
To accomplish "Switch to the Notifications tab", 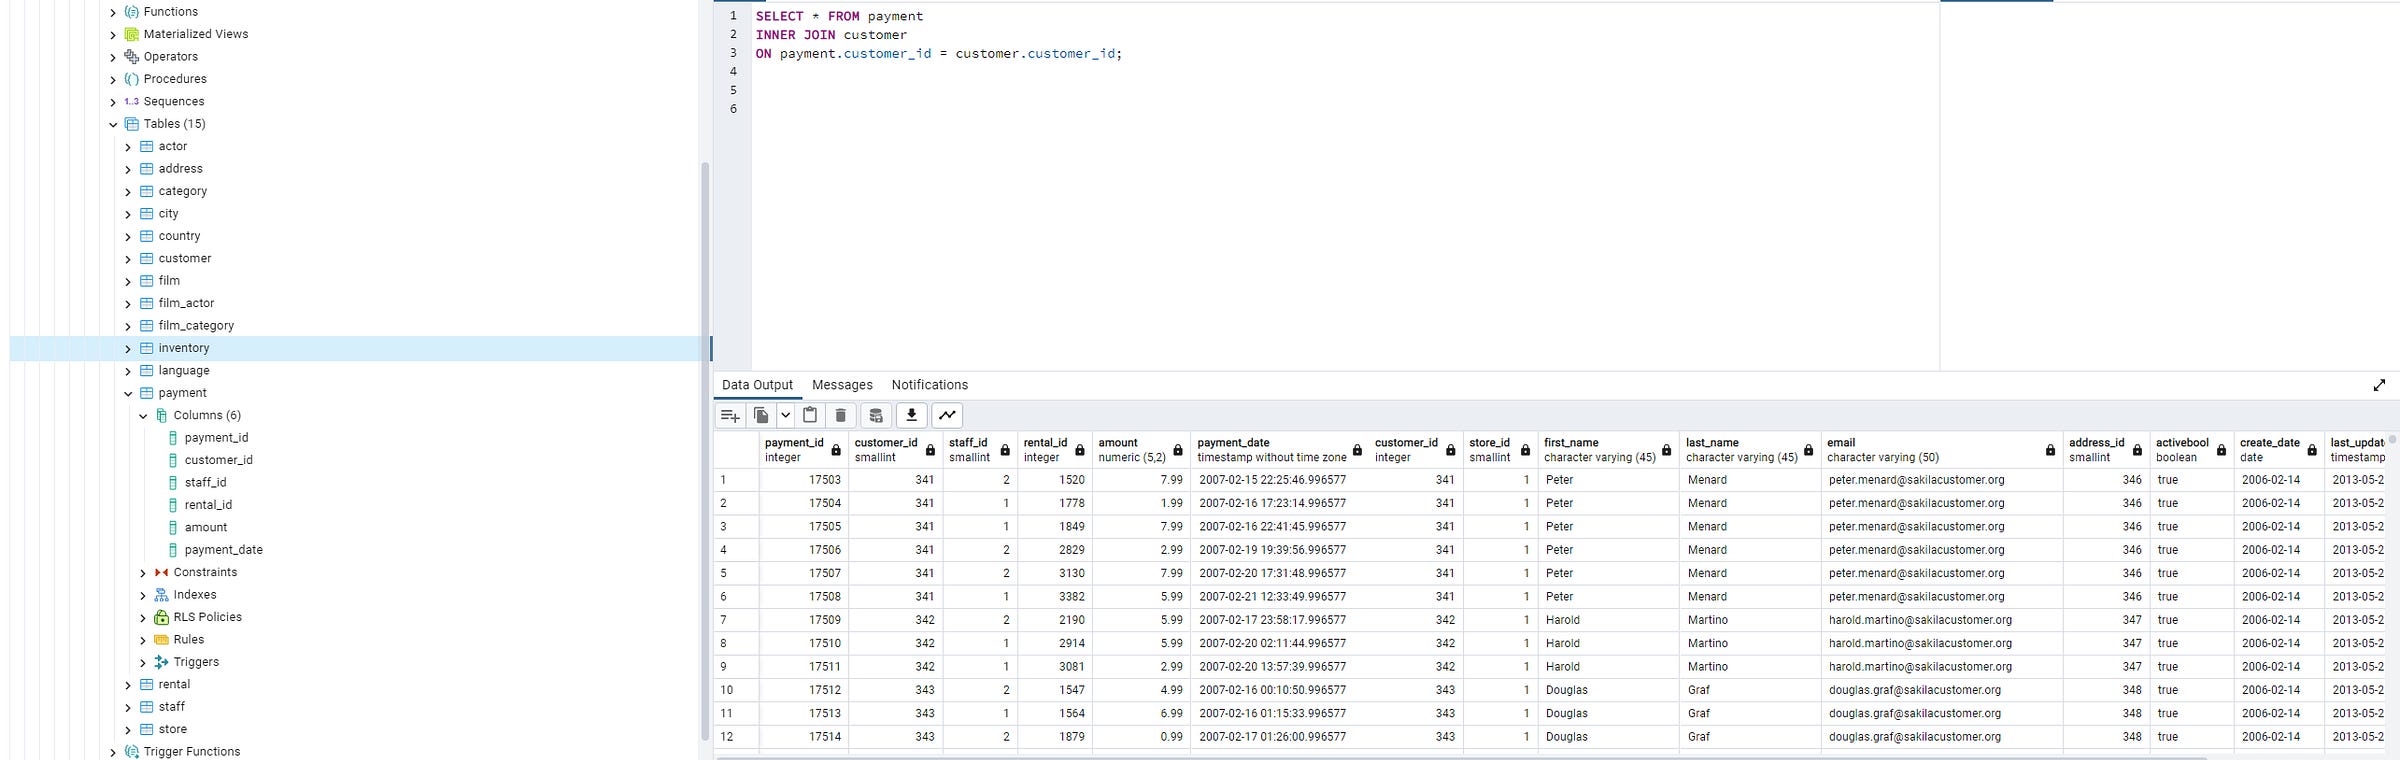I will [930, 385].
